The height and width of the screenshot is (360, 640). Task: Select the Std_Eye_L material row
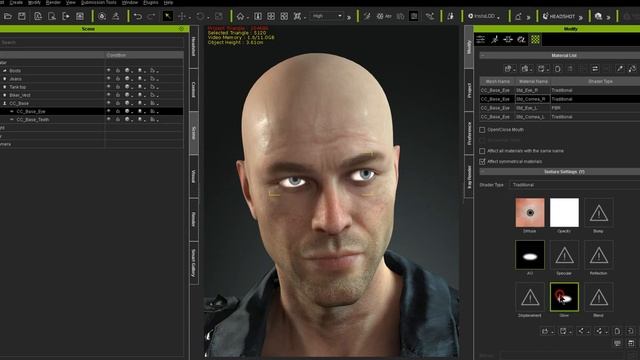(560, 108)
